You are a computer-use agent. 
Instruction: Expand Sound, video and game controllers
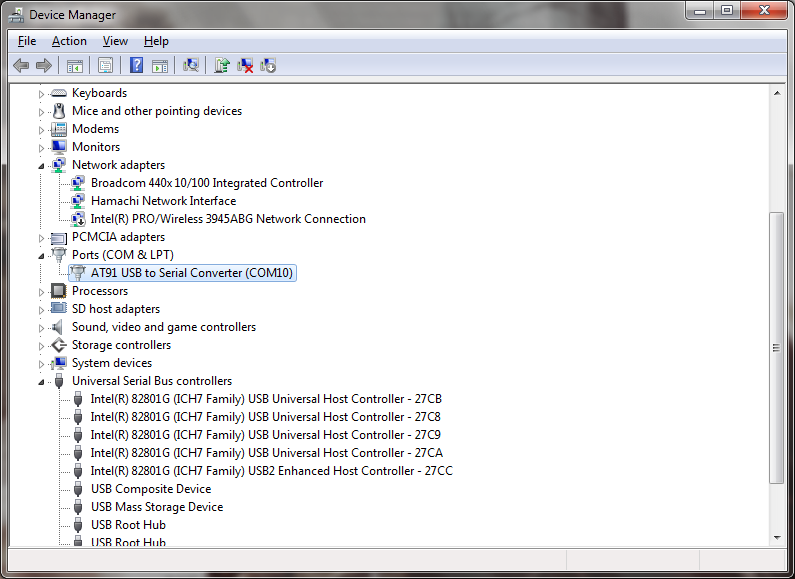pos(41,328)
